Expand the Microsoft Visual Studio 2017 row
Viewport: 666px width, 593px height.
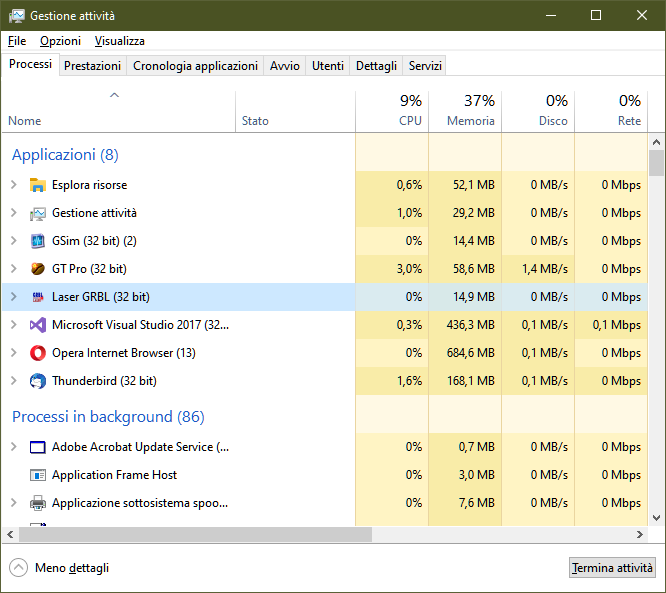coord(14,325)
